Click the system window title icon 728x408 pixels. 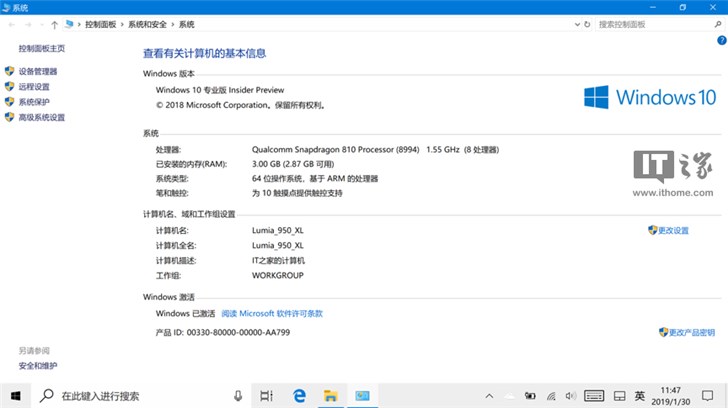pyautogui.click(x=6, y=7)
